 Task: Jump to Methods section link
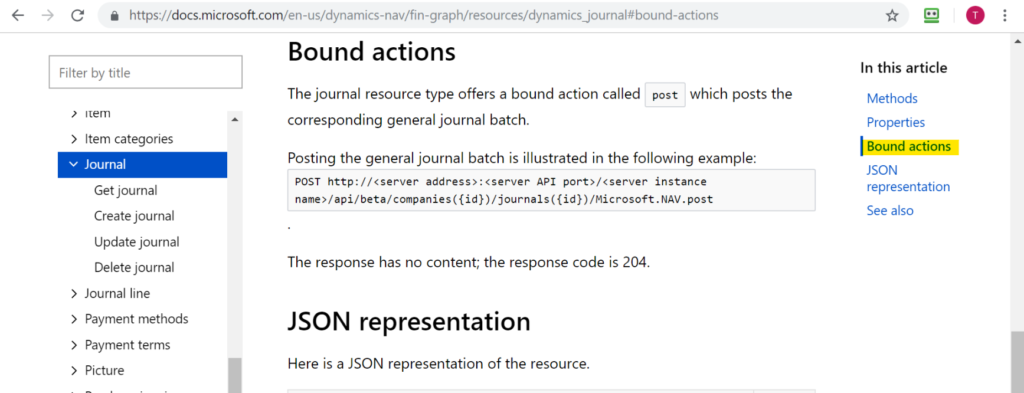click(892, 99)
